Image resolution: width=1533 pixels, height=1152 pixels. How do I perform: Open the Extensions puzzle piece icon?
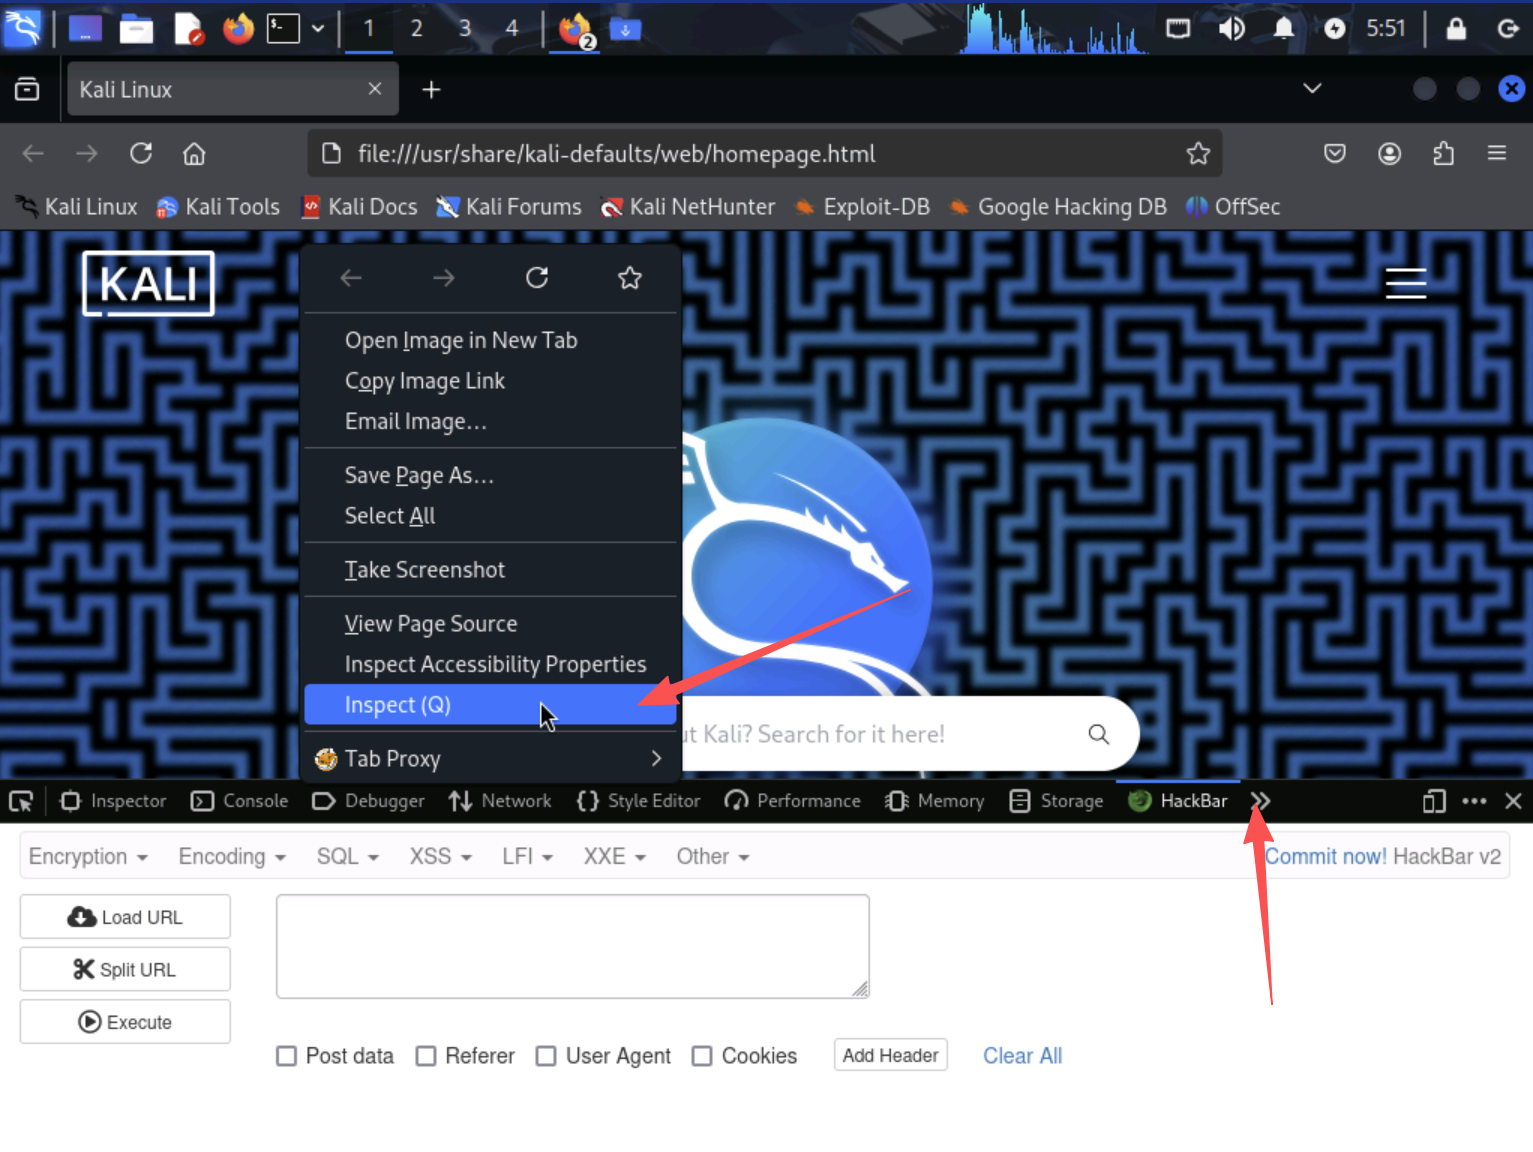pos(1443,153)
